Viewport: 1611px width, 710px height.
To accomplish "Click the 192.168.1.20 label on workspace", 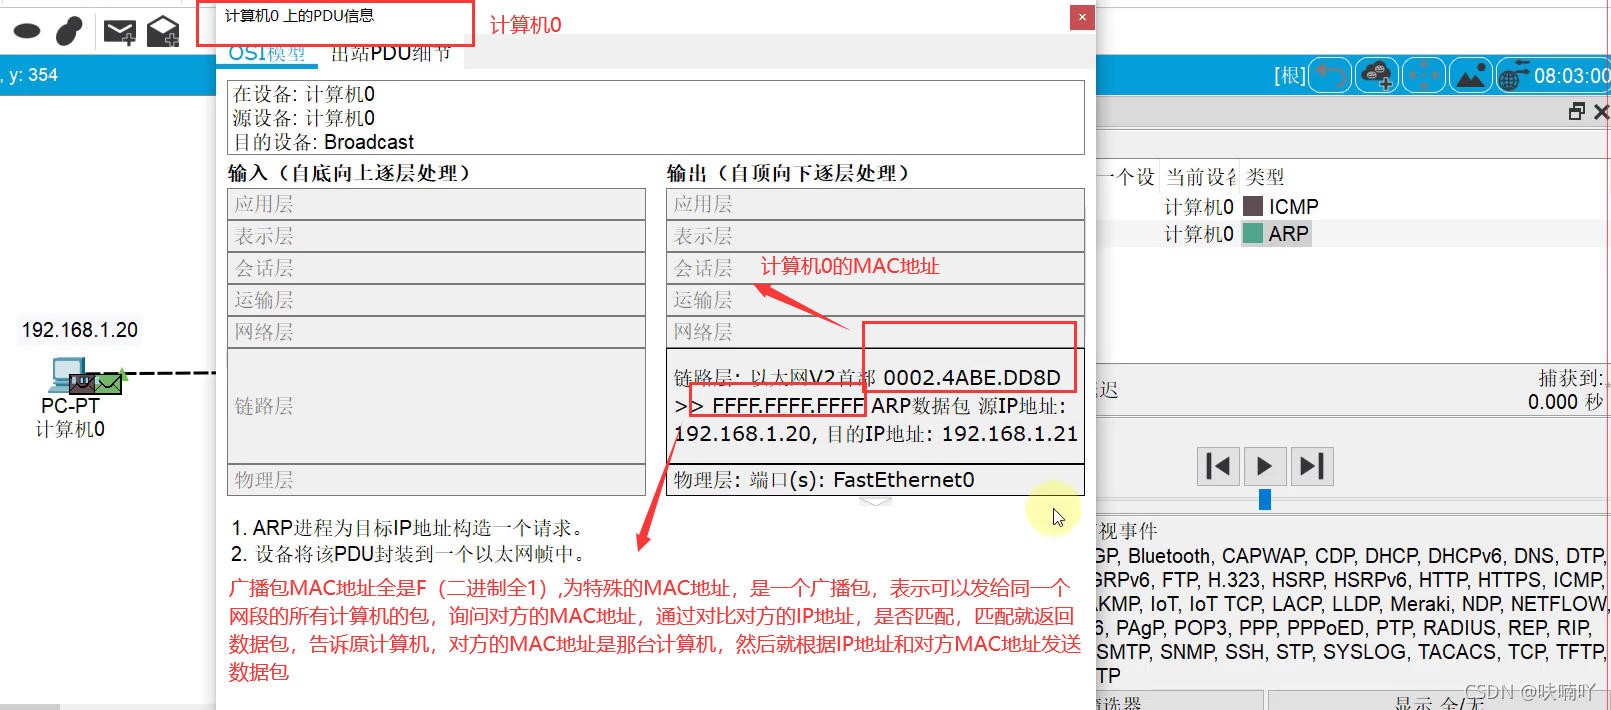I will (x=80, y=330).
